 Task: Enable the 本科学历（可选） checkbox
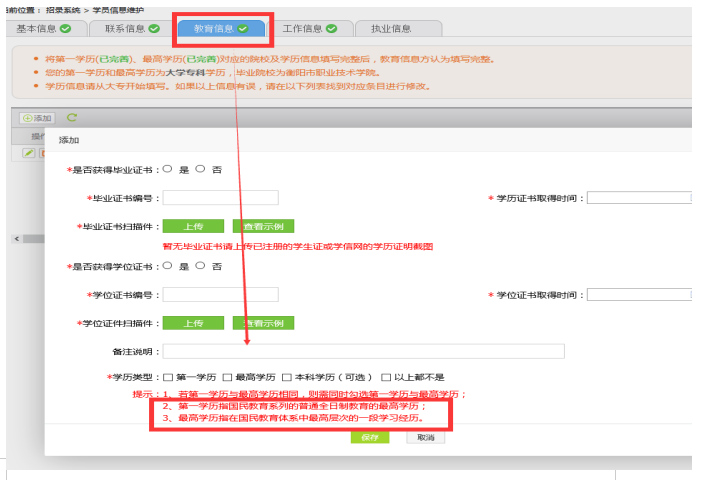click(286, 377)
